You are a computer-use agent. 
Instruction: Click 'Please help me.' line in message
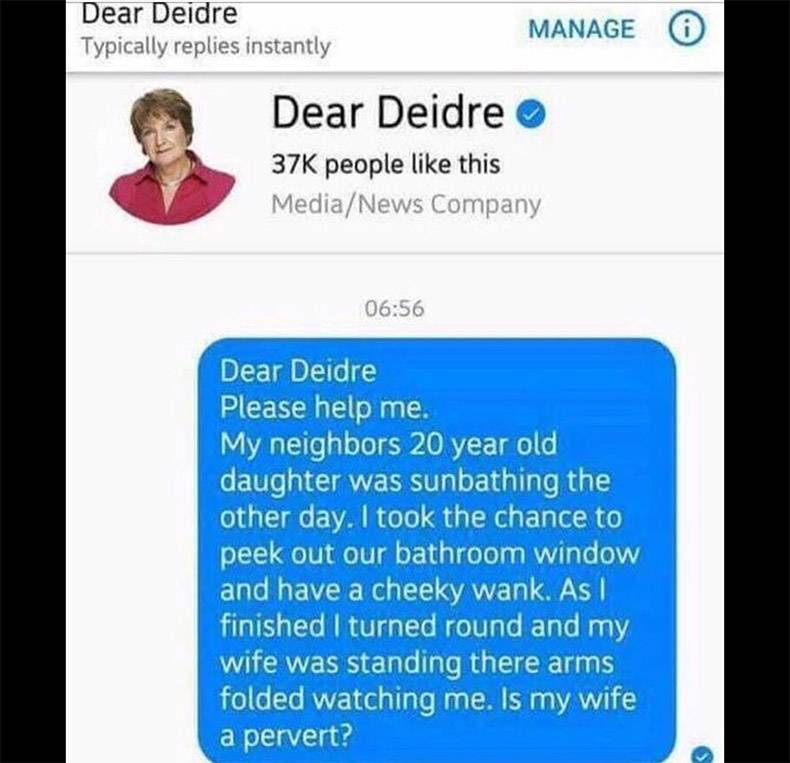pyautogui.click(x=324, y=407)
